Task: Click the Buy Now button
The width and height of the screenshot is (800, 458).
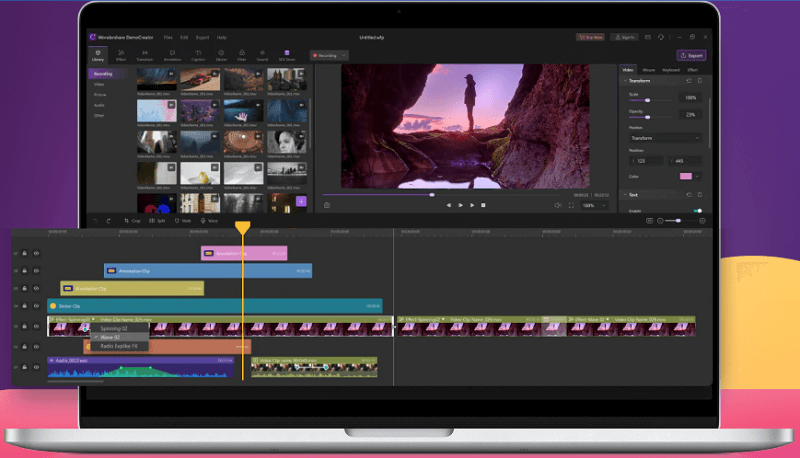Action: pyautogui.click(x=590, y=37)
